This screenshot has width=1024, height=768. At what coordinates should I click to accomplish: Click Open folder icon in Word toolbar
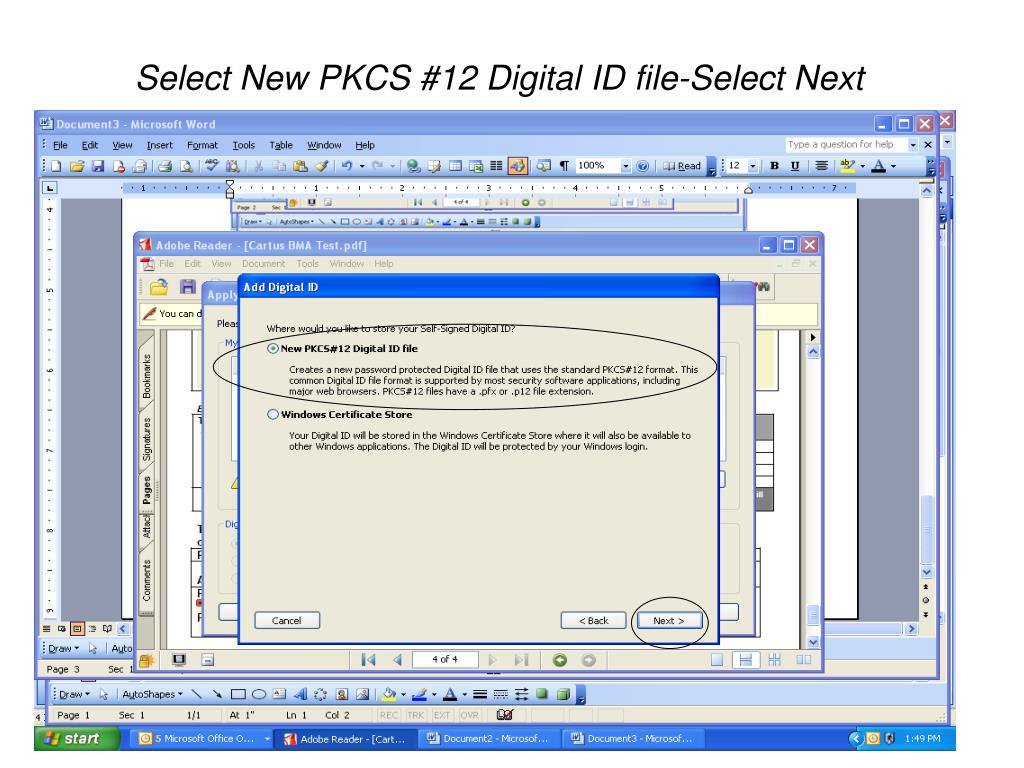[77, 166]
